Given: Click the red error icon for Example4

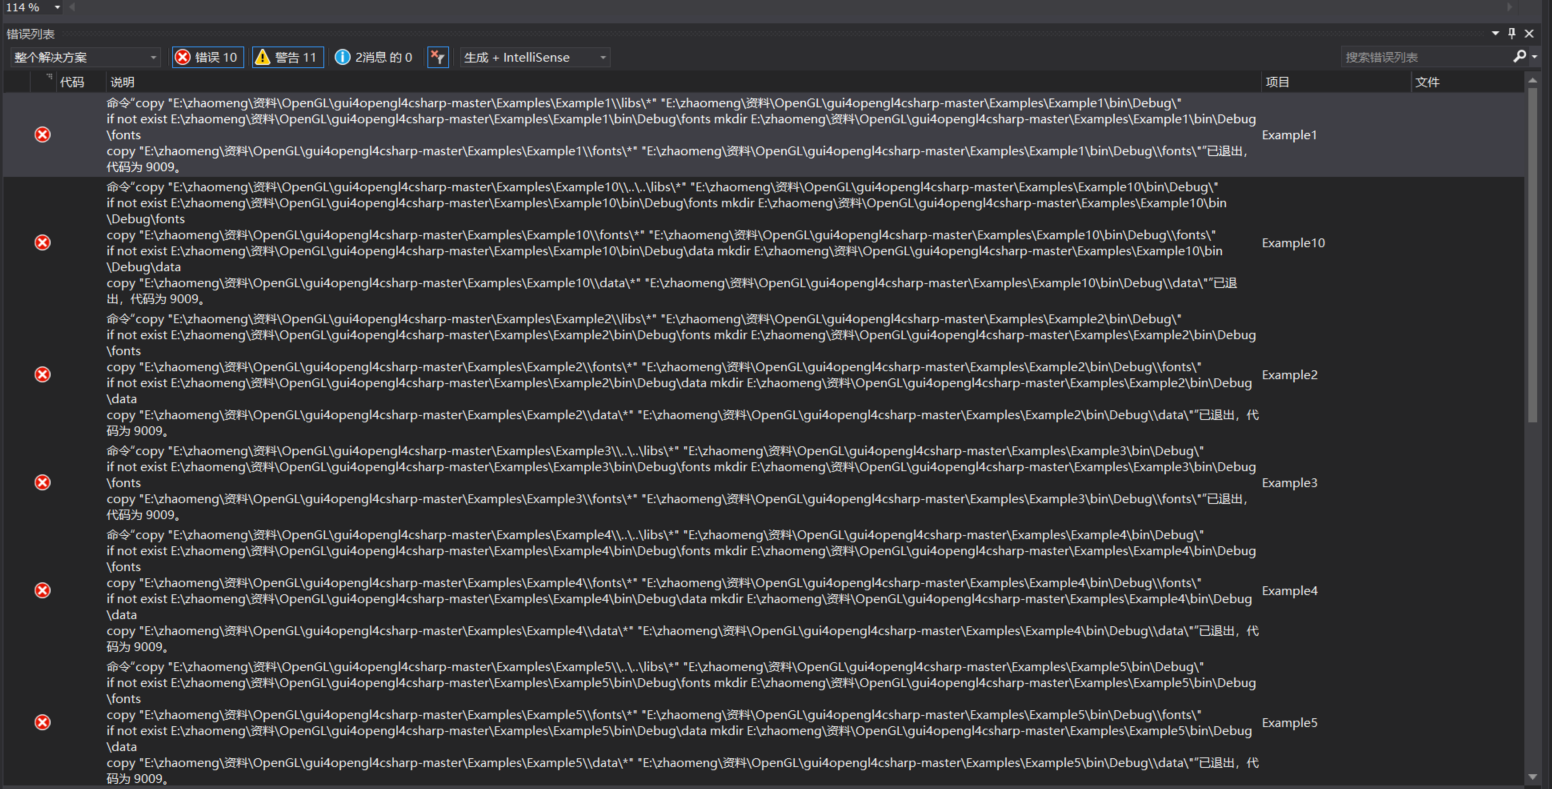Looking at the screenshot, I should point(42,590).
